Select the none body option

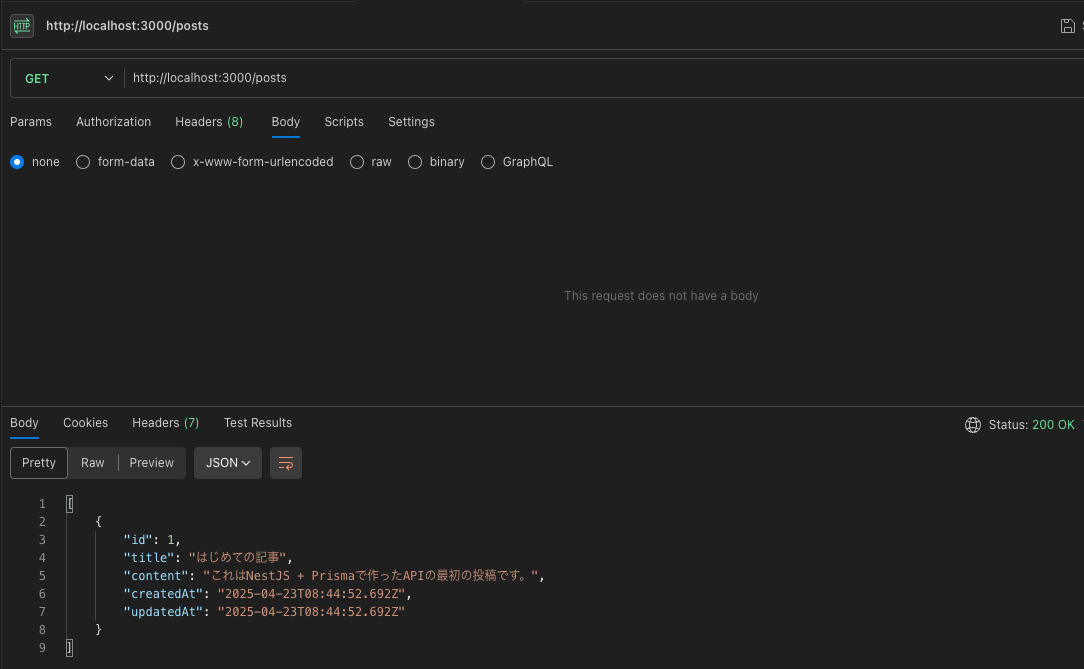point(17,162)
